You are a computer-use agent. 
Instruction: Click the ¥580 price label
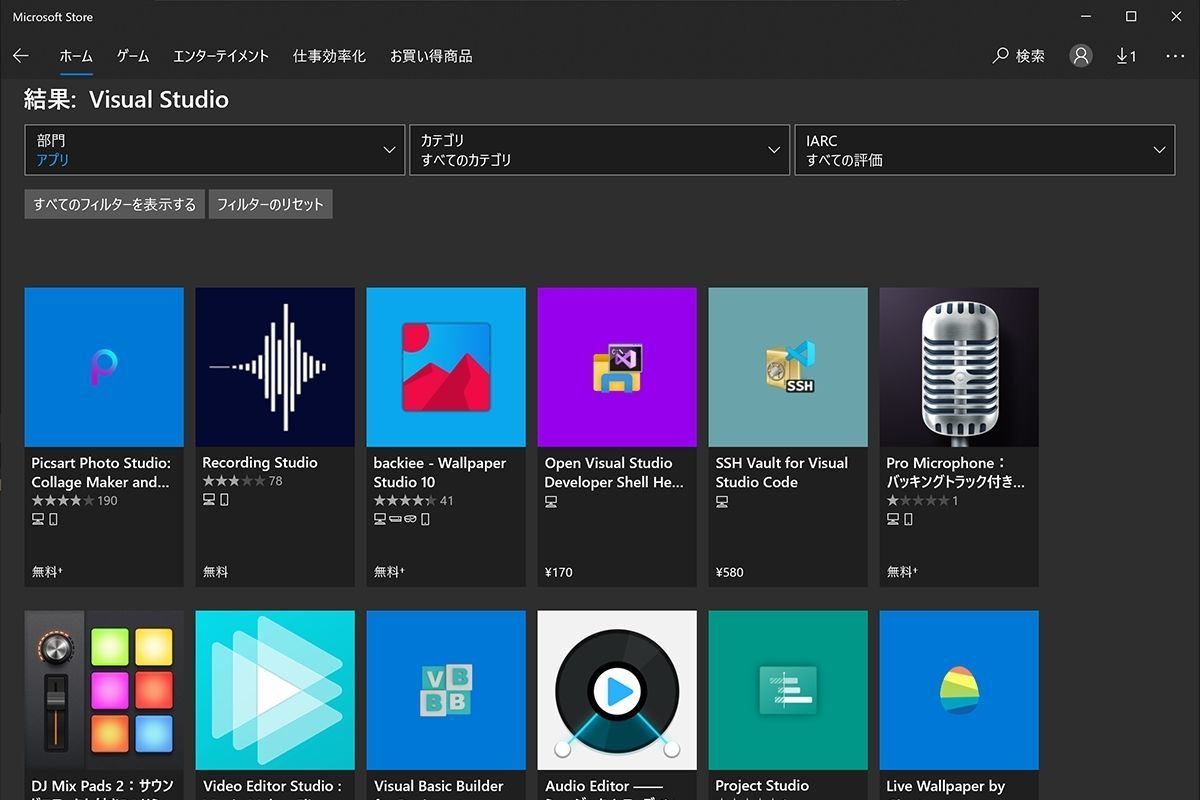(x=730, y=572)
